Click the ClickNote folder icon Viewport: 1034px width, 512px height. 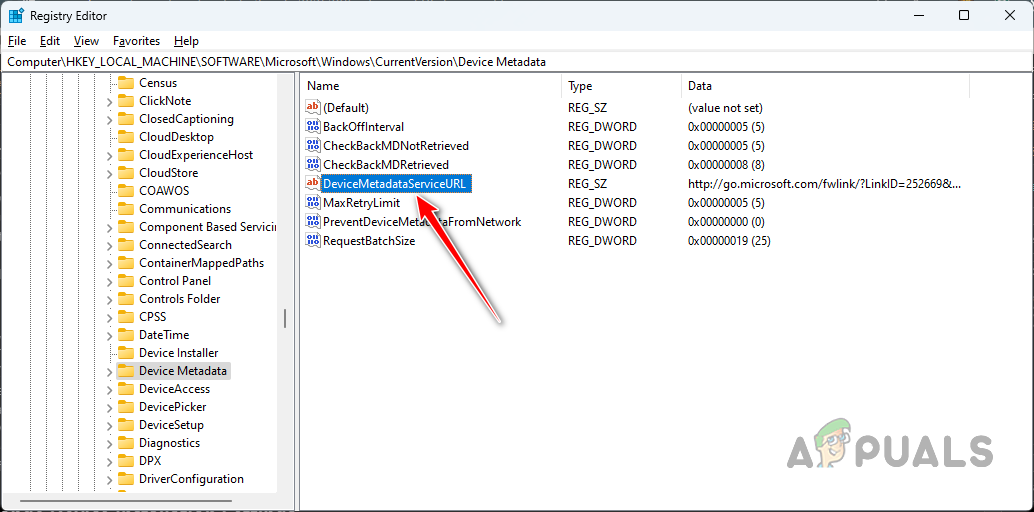pyautogui.click(x=126, y=101)
